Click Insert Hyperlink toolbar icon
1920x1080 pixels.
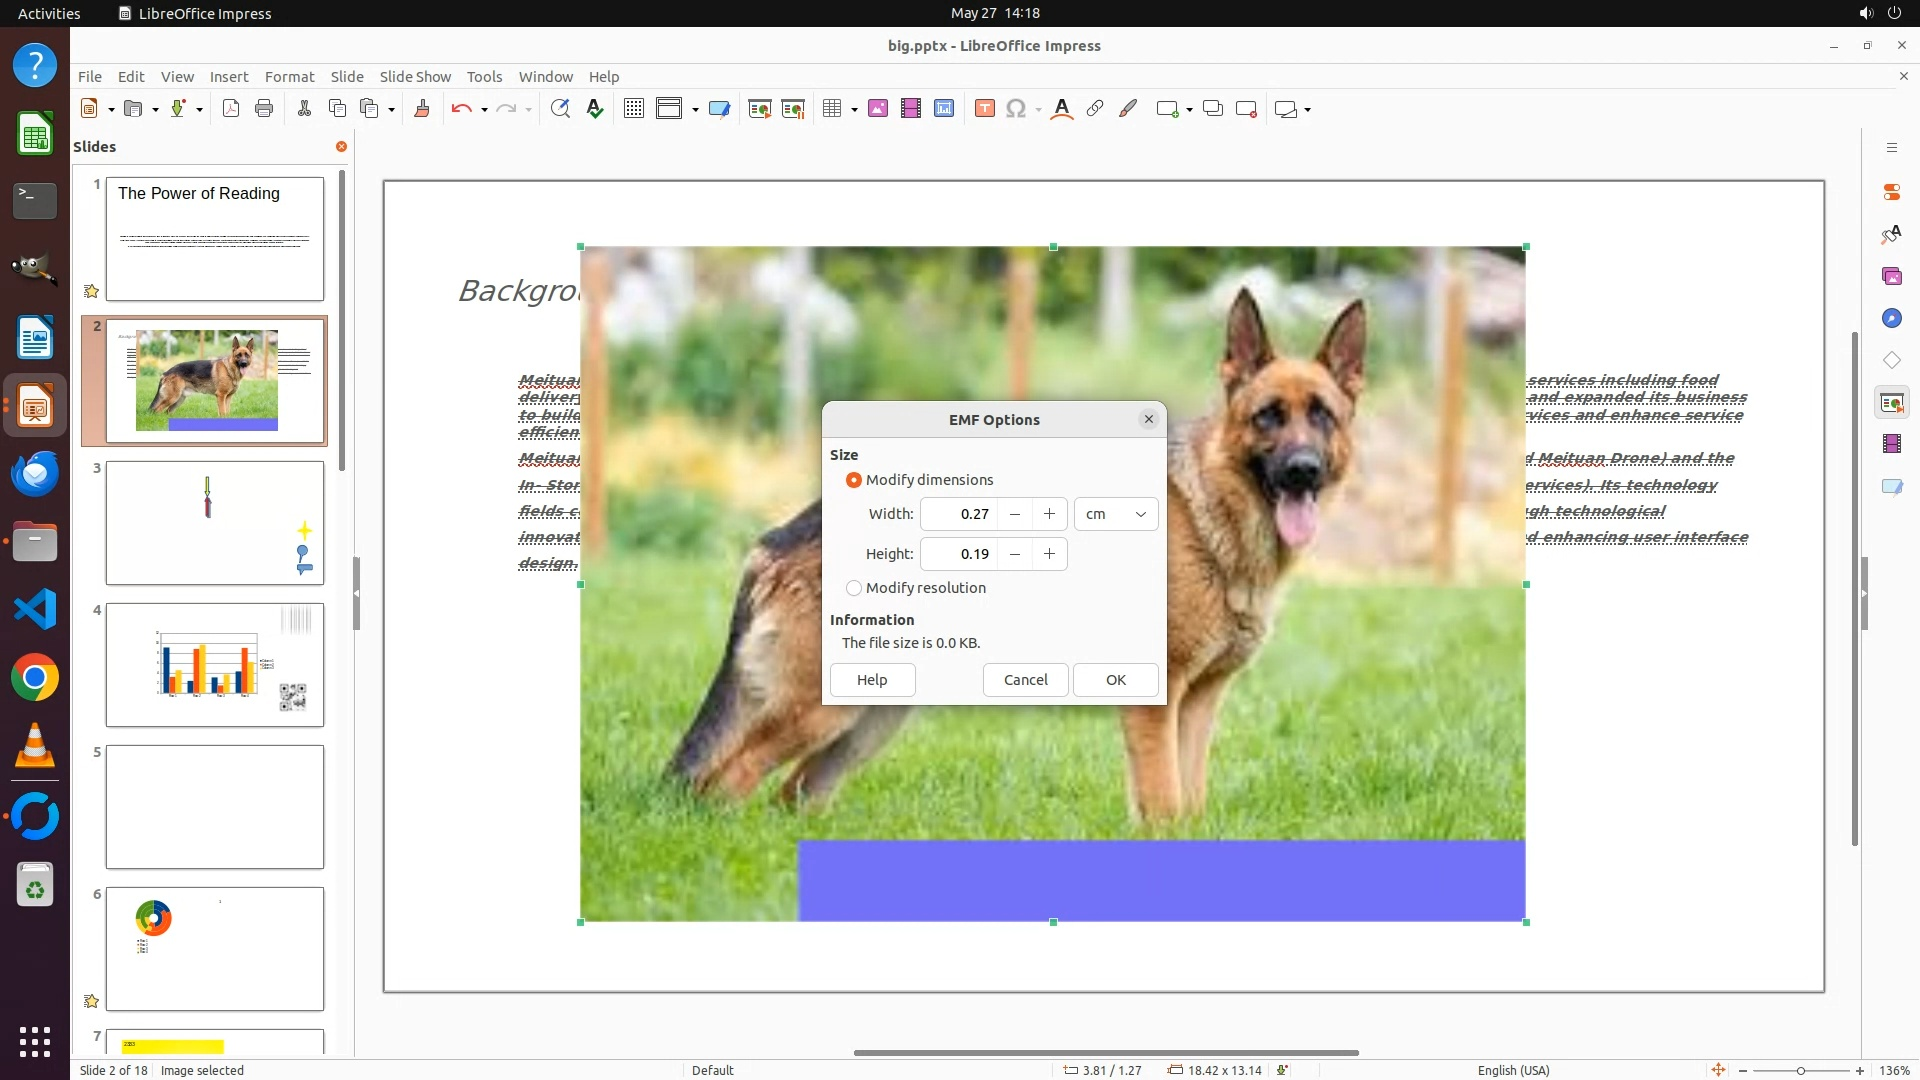1095,109
